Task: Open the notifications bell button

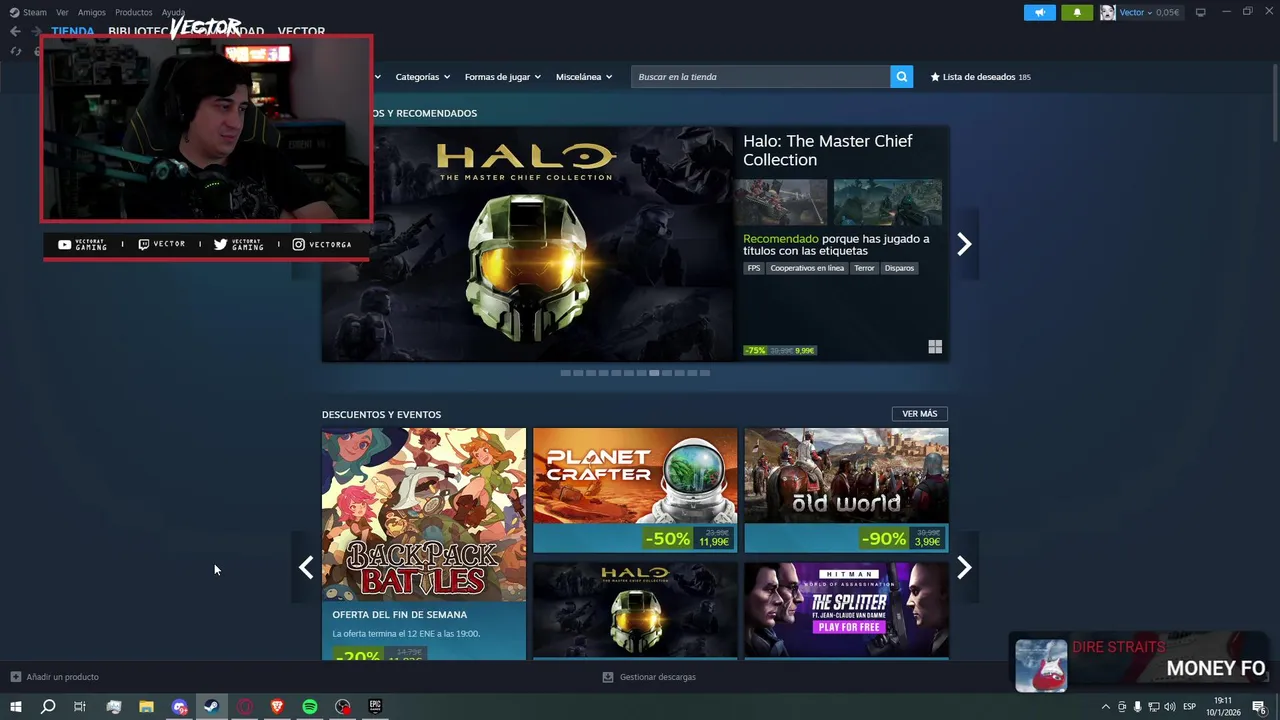Action: point(1077,12)
